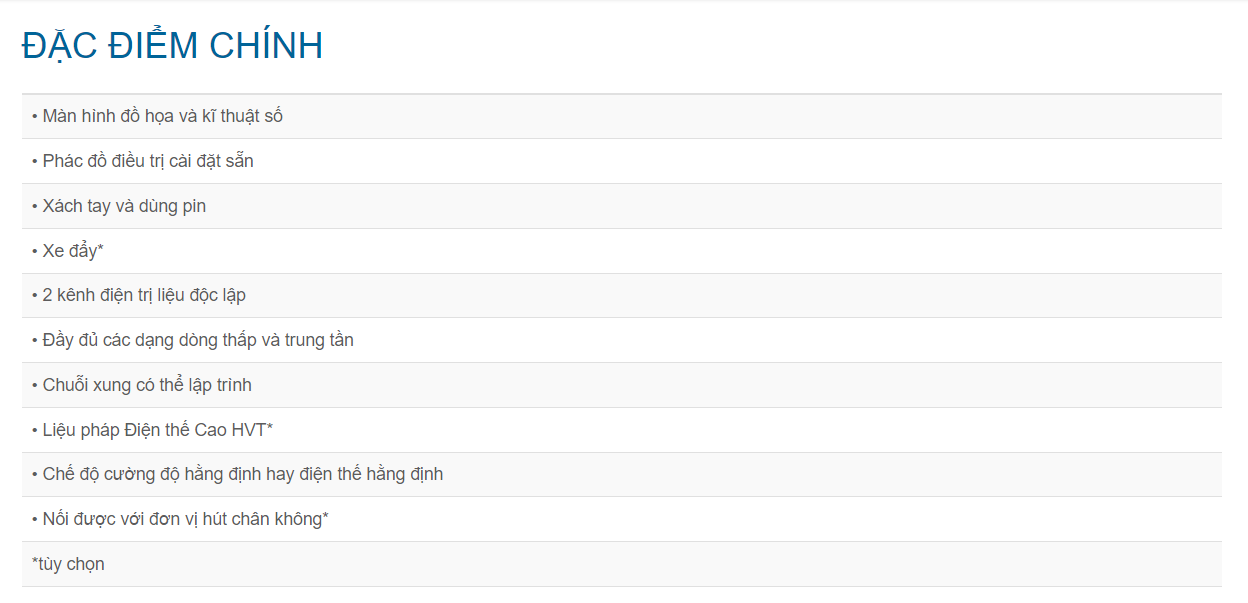Click the asterisk after "chân không"

click(x=326, y=517)
